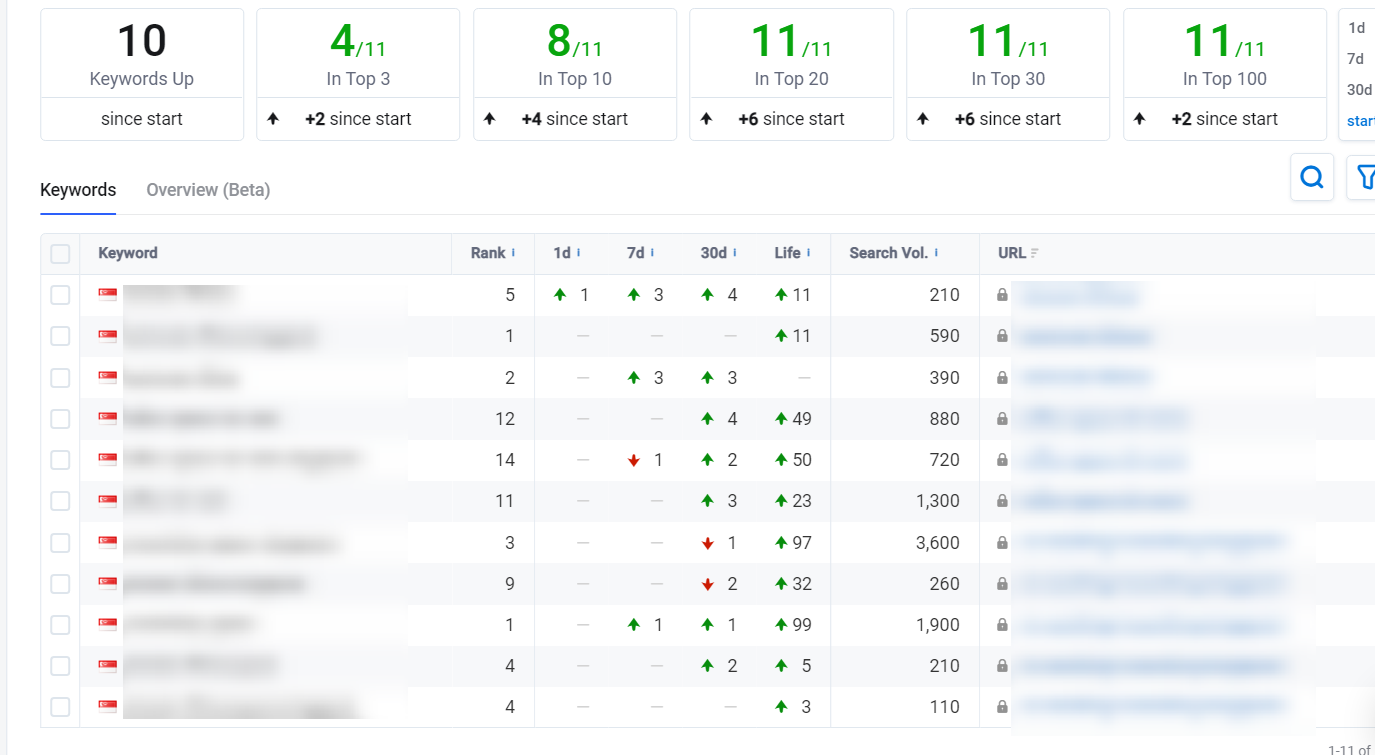The width and height of the screenshot is (1375, 755).
Task: Click the In Top 10 summary card
Action: (575, 74)
